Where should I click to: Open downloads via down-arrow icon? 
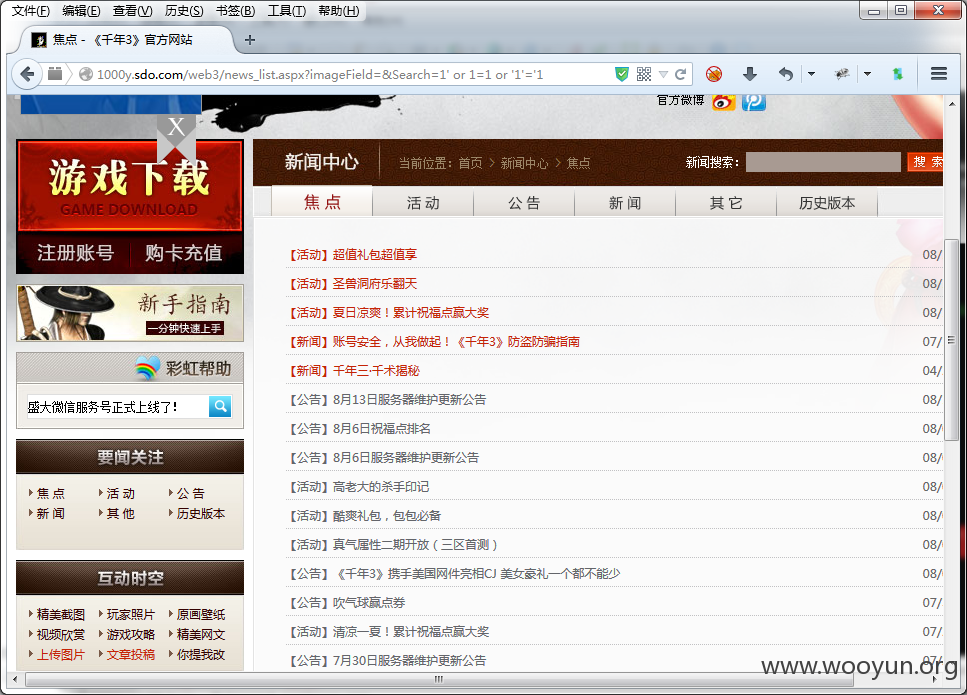[x=750, y=74]
